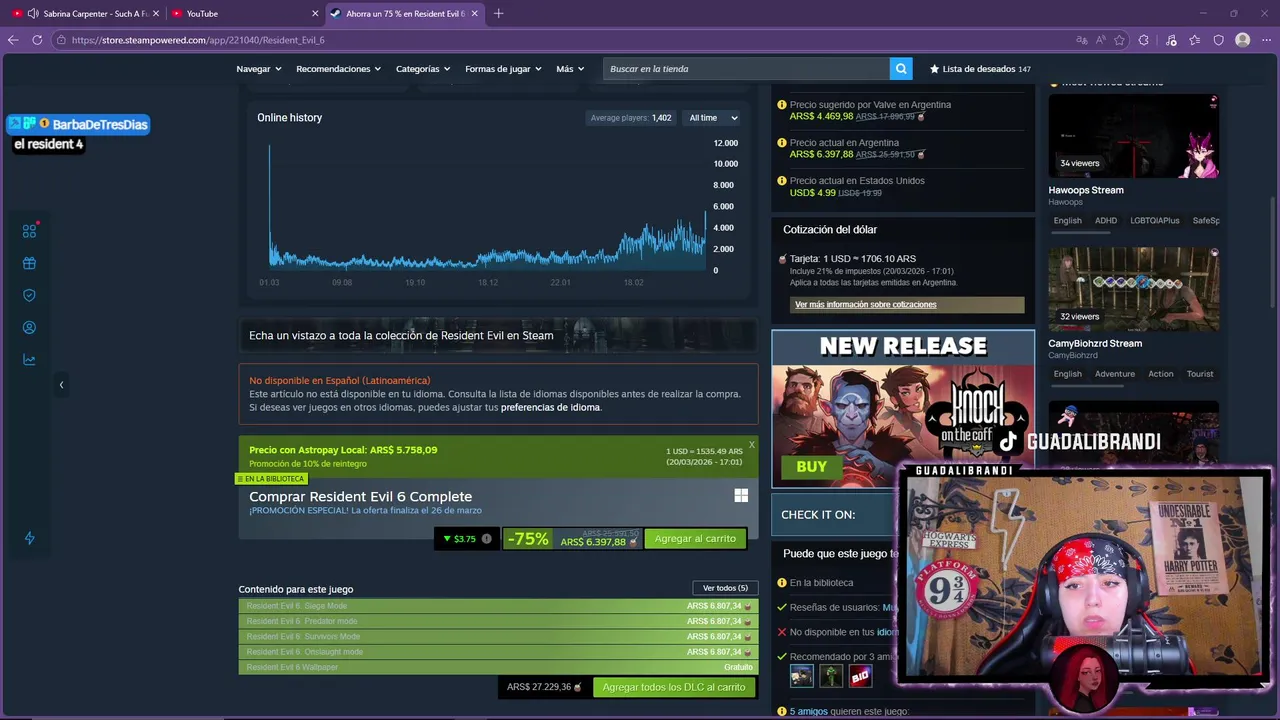Click Agregar todos los DLC al carrito
This screenshot has height=720, width=1280.
coord(674,688)
